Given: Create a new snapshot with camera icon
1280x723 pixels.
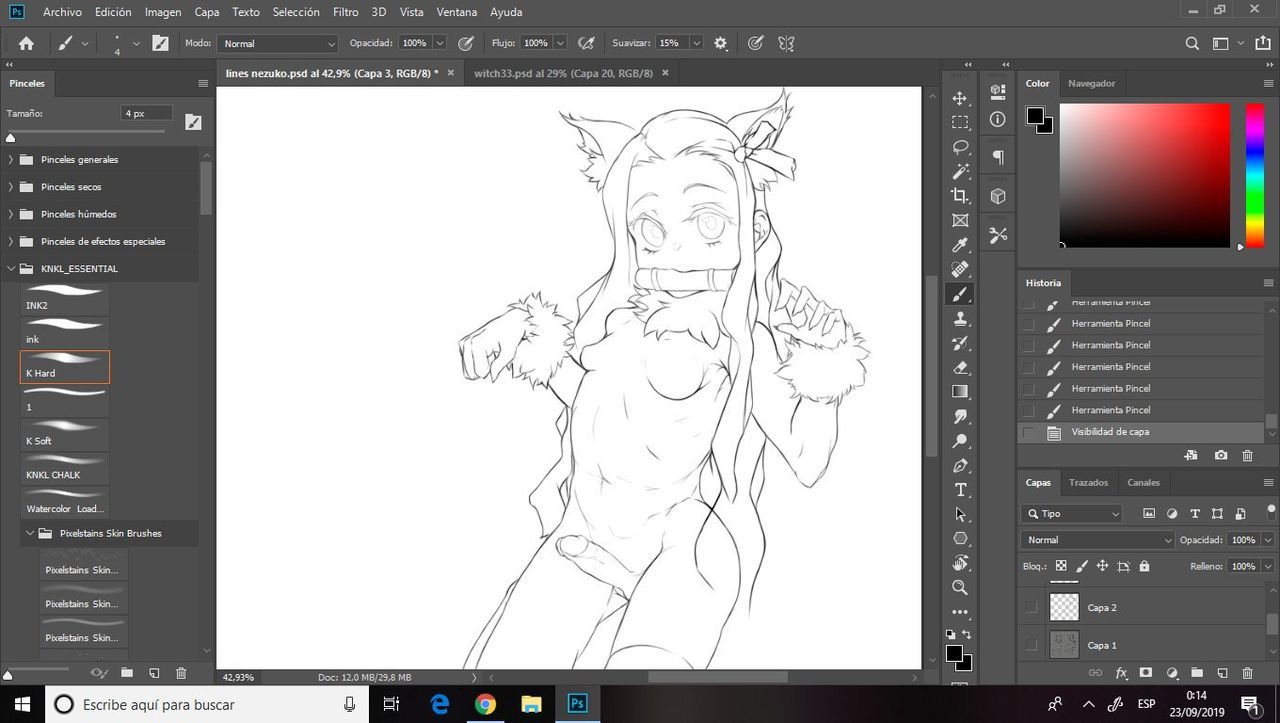Looking at the screenshot, I should 1220,455.
